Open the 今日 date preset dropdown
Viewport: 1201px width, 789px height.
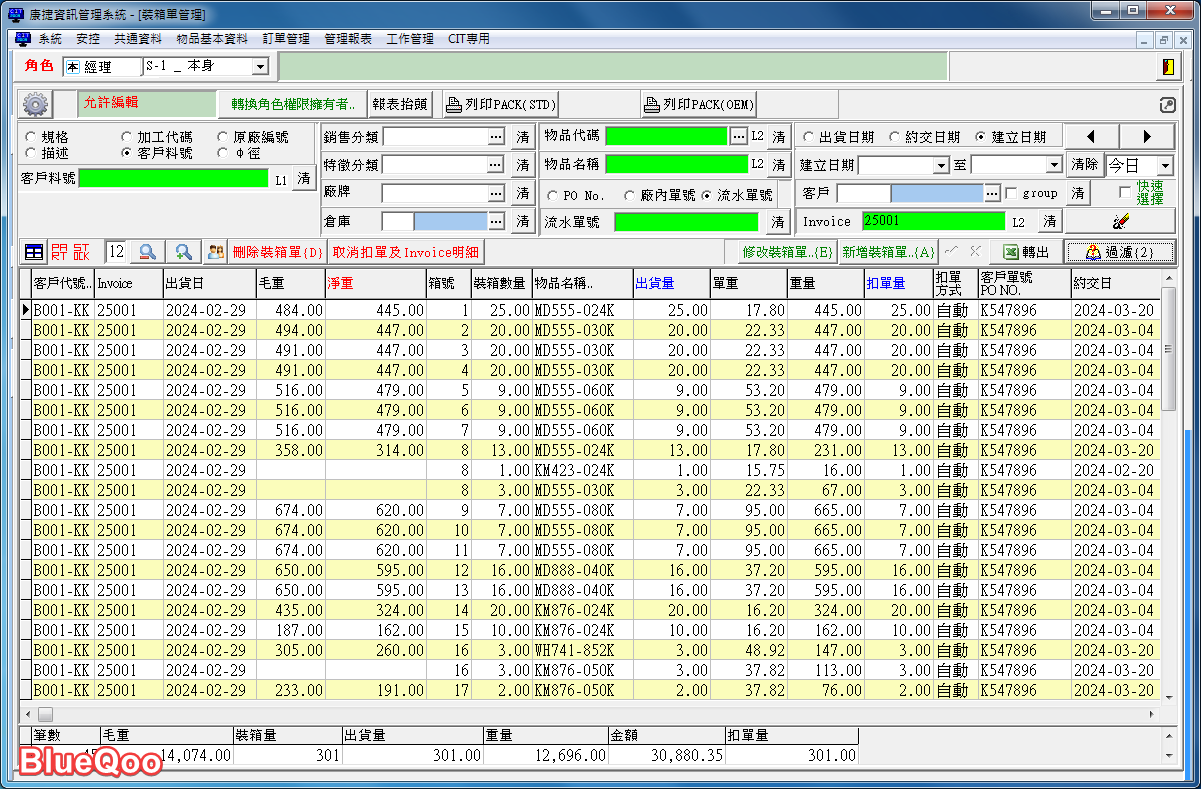[x=1165, y=165]
